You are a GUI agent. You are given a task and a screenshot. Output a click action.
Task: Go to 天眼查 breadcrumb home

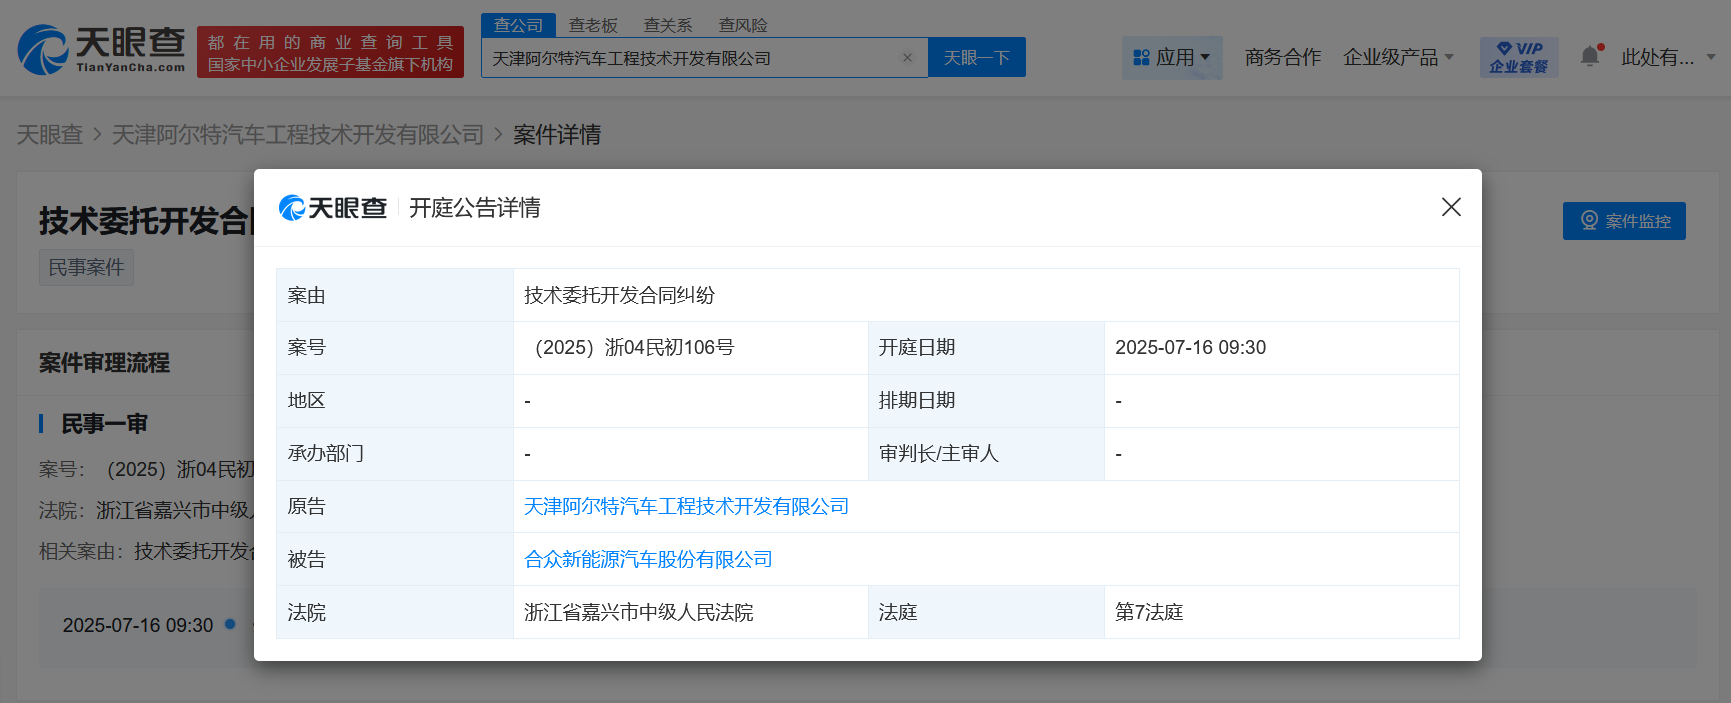(49, 135)
